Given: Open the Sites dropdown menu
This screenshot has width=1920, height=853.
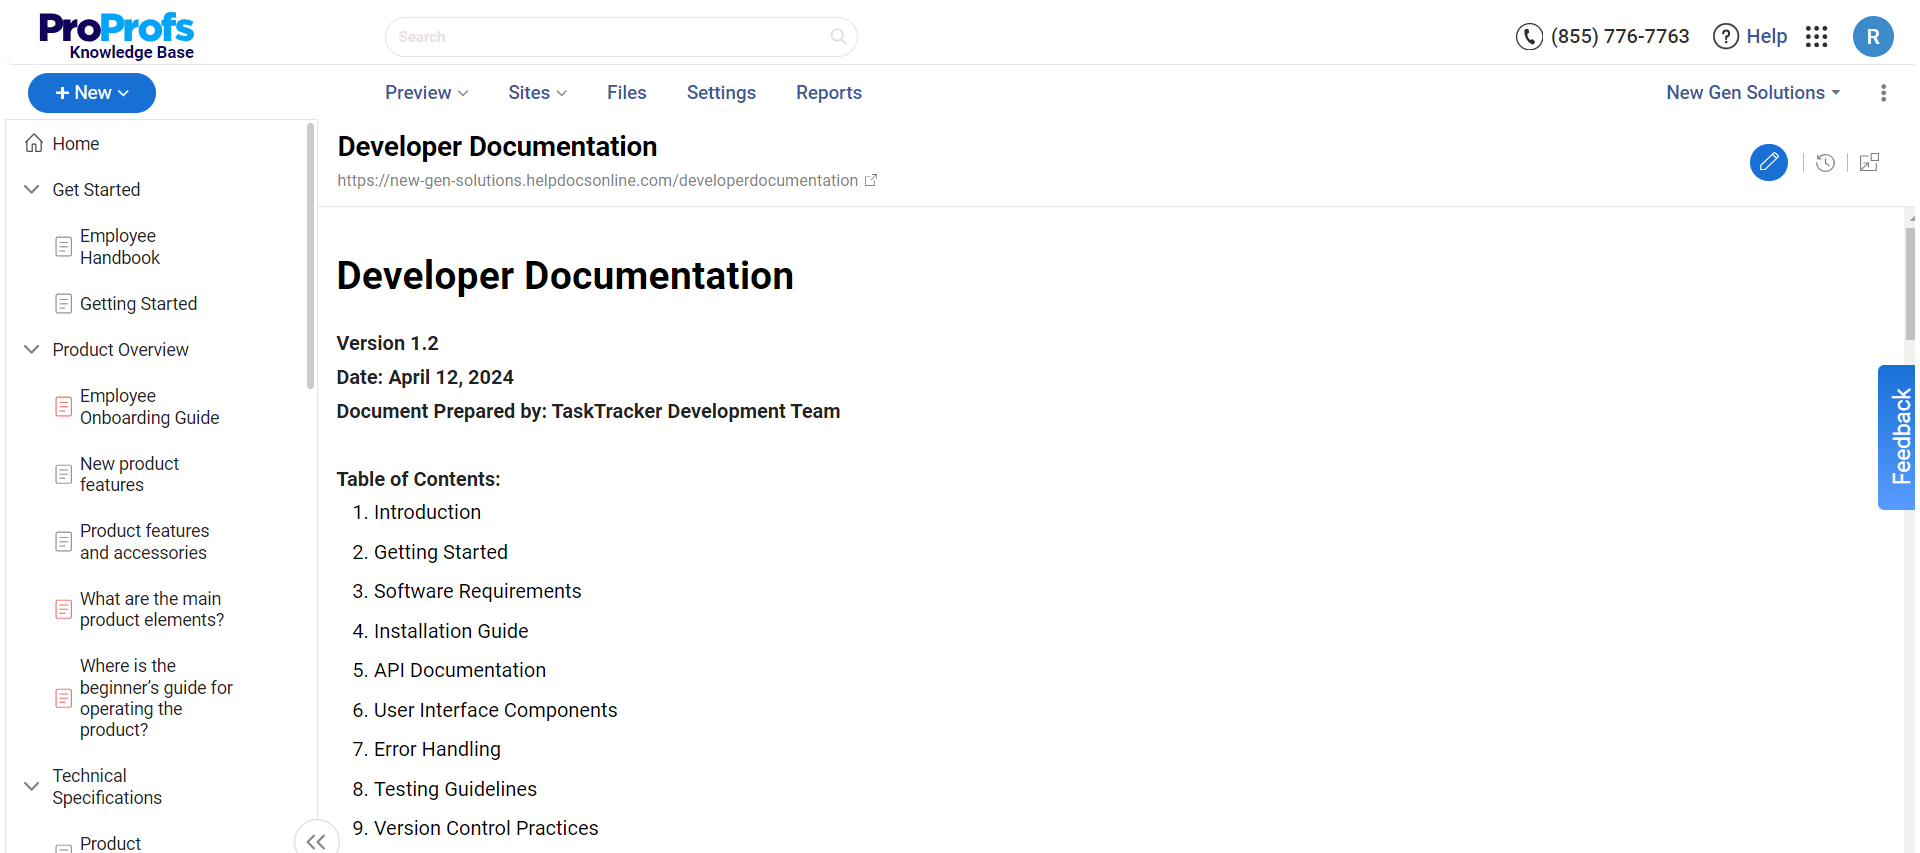Looking at the screenshot, I should pyautogui.click(x=538, y=93).
